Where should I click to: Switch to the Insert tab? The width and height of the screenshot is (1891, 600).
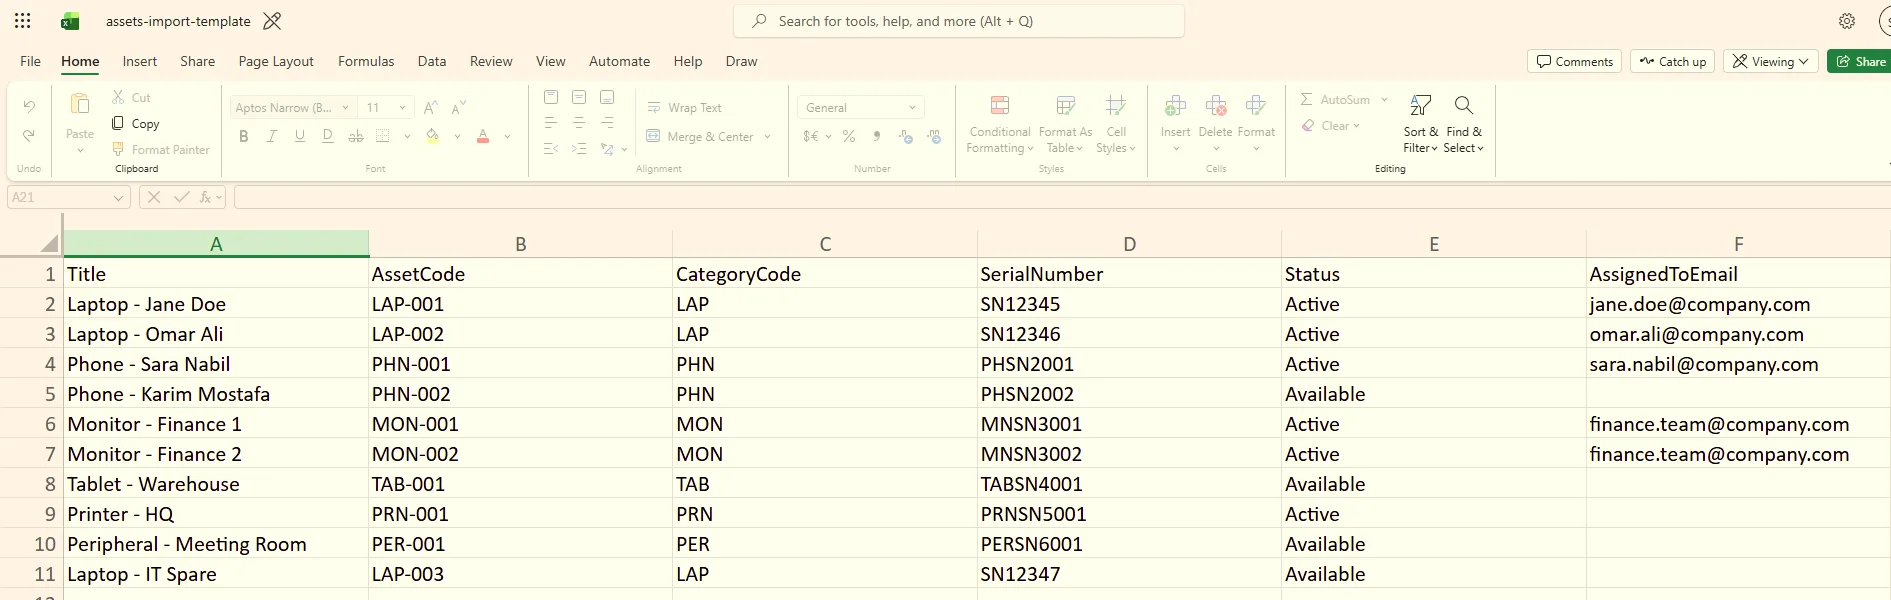coord(140,61)
